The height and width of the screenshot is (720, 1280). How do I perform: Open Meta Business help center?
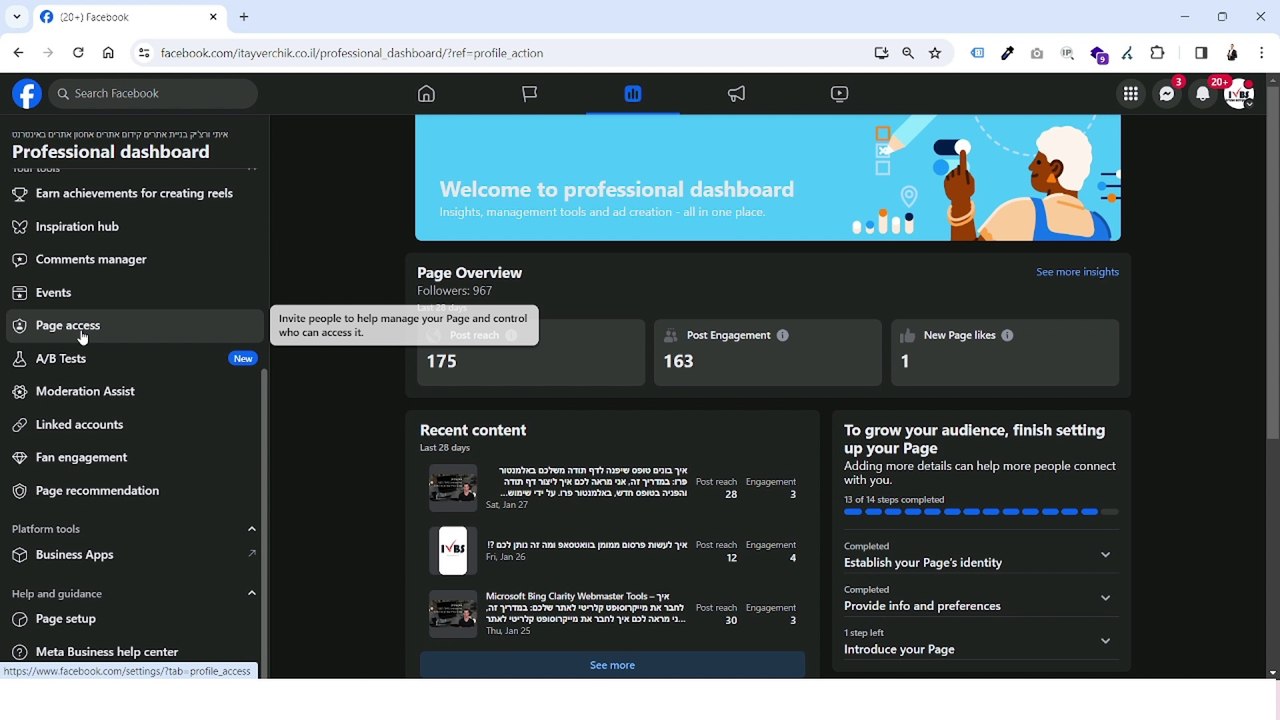pos(135,651)
